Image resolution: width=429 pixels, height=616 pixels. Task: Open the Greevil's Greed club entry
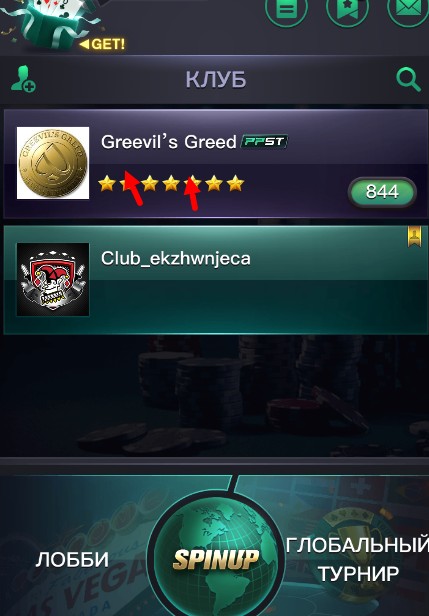[x=216, y=163]
